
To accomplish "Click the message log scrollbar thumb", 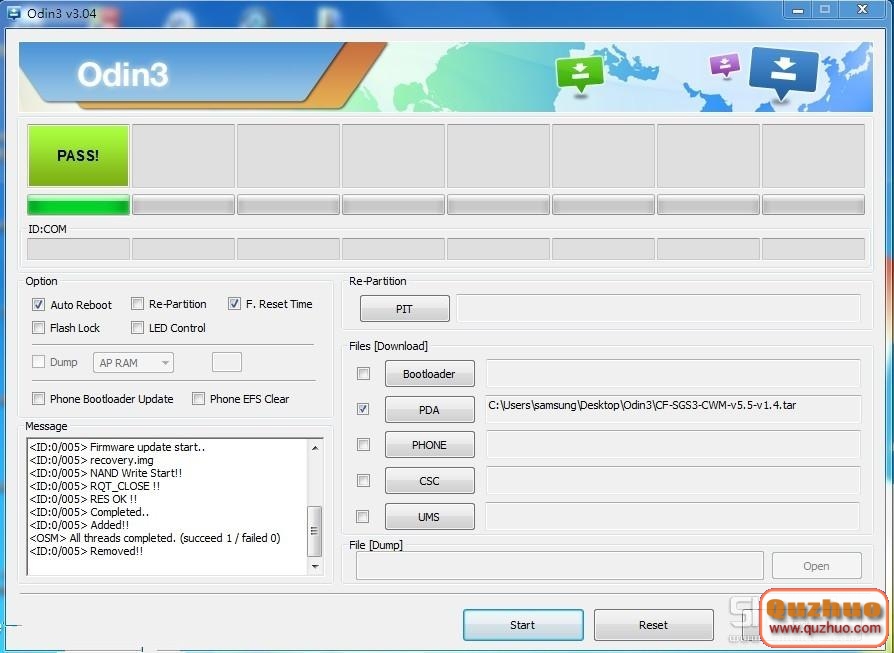I will [x=315, y=531].
